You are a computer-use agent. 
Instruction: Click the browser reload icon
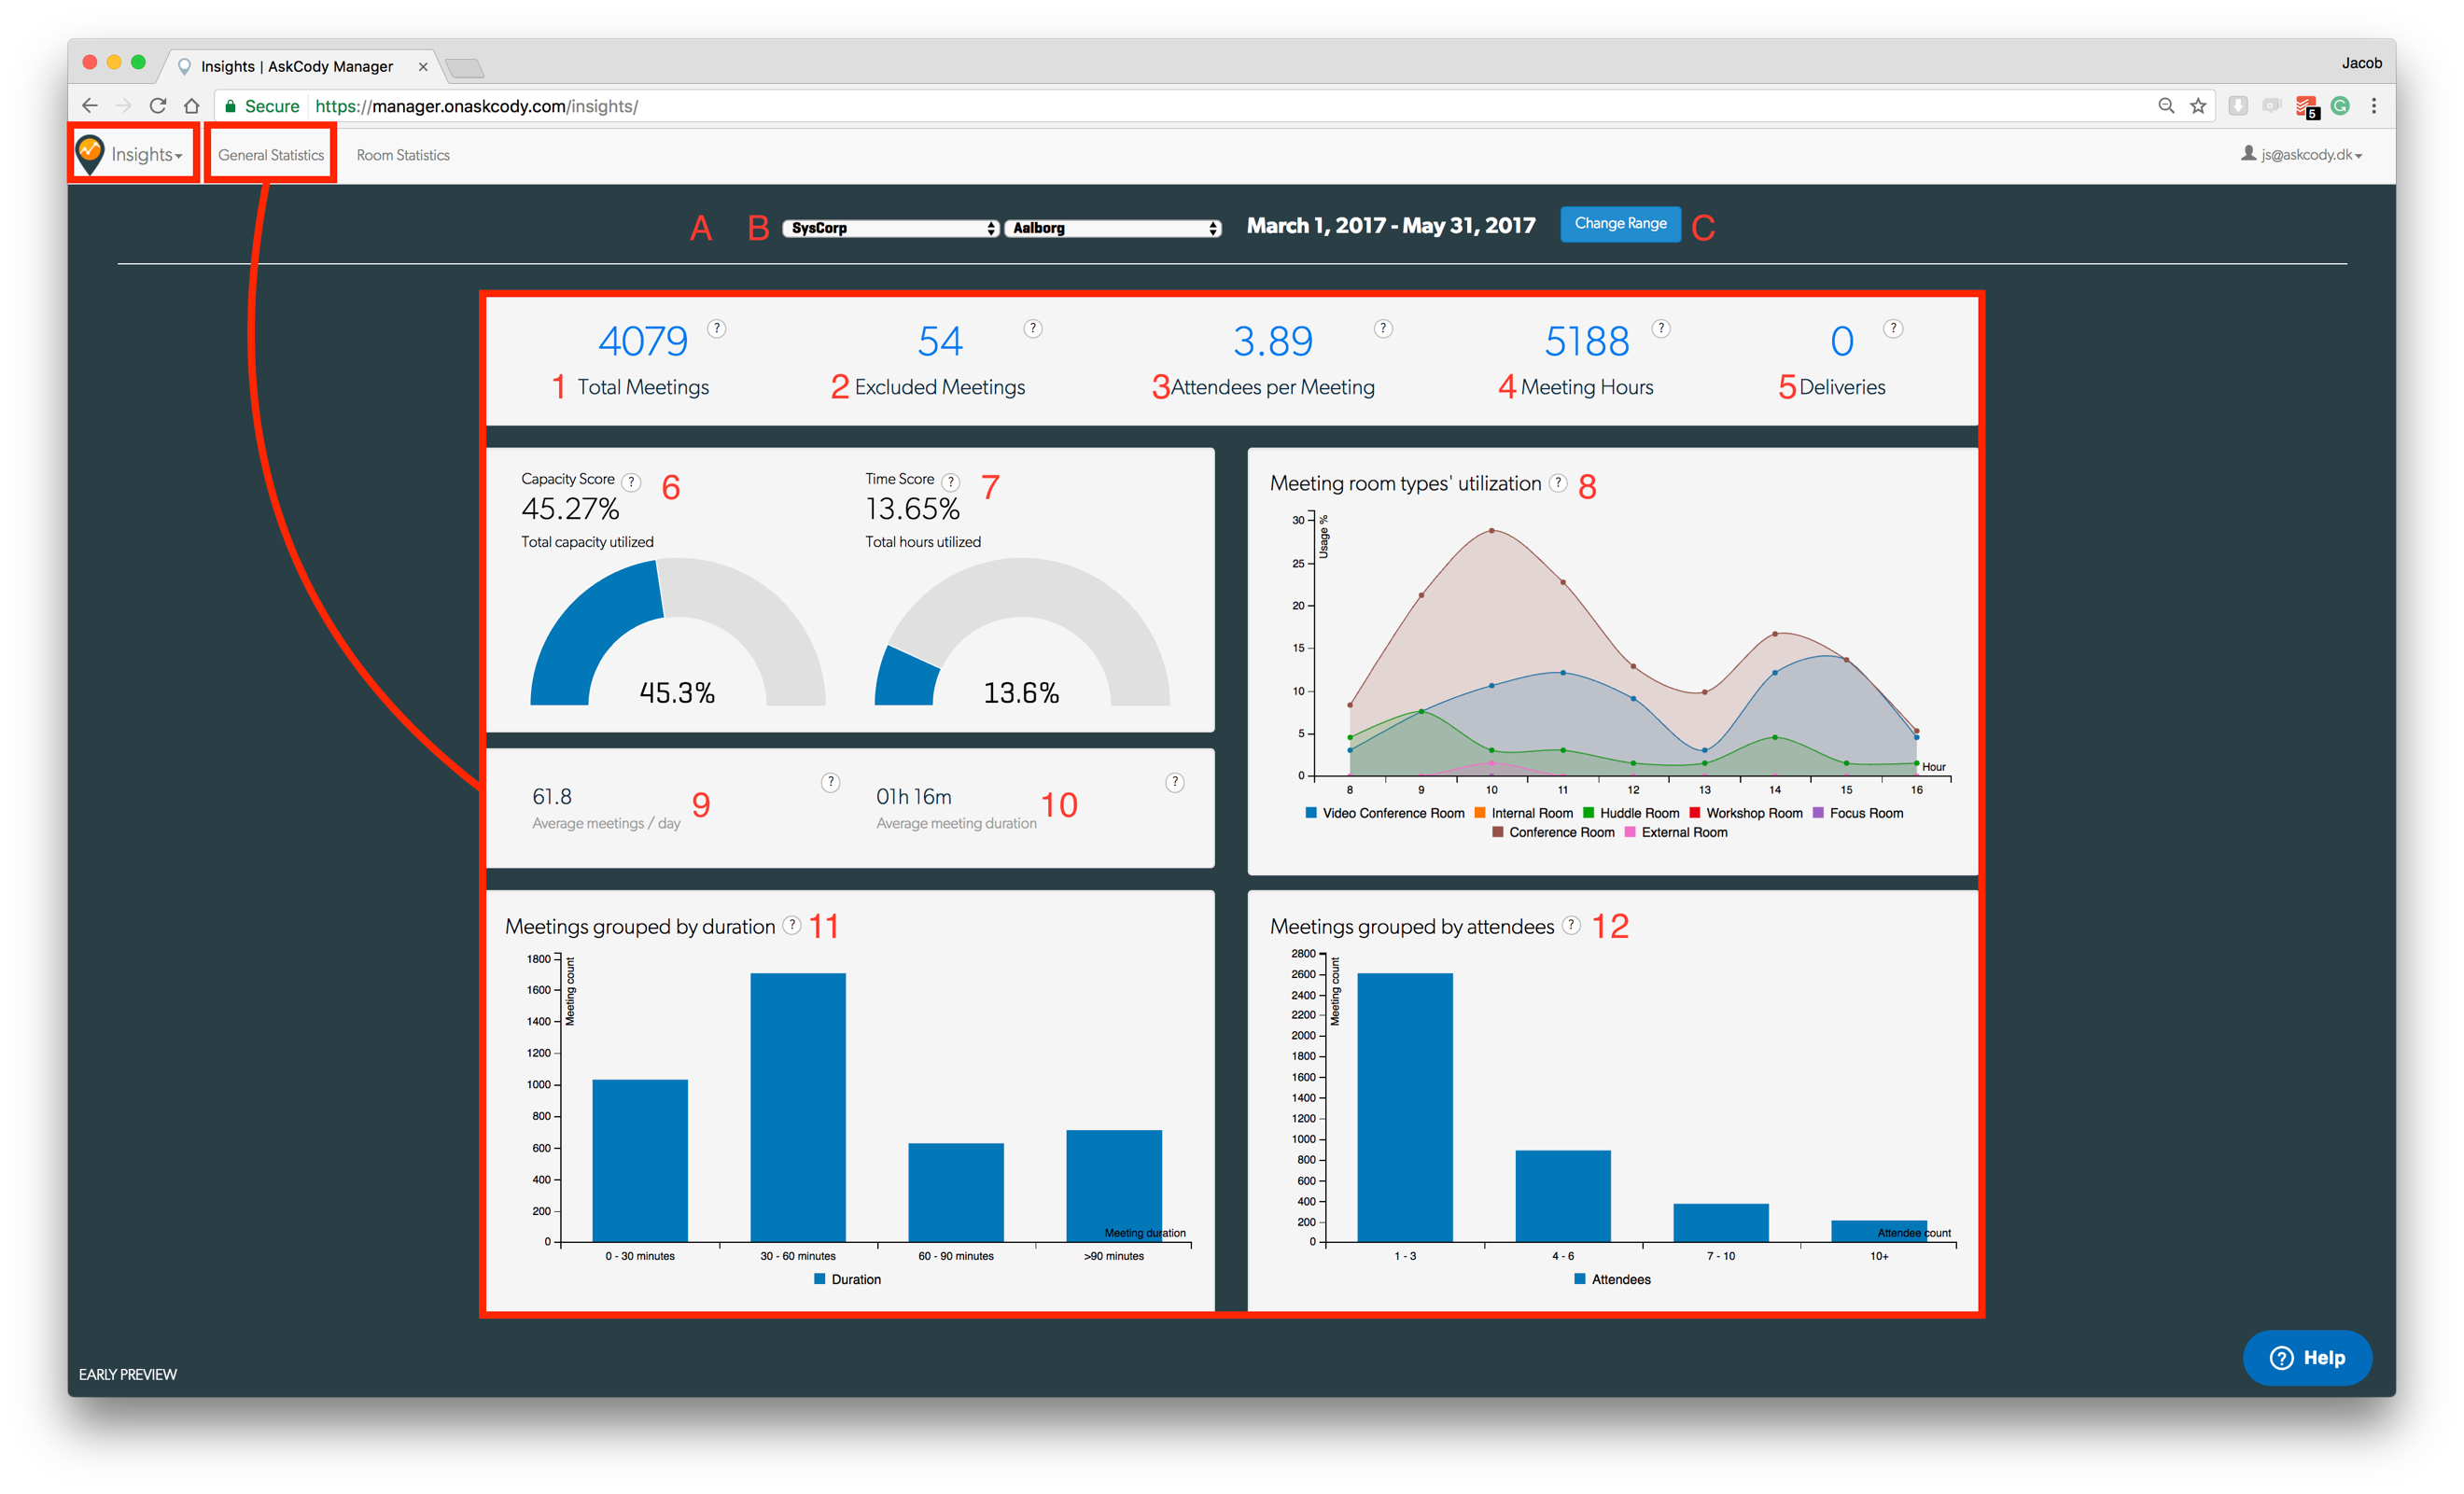pos(157,106)
